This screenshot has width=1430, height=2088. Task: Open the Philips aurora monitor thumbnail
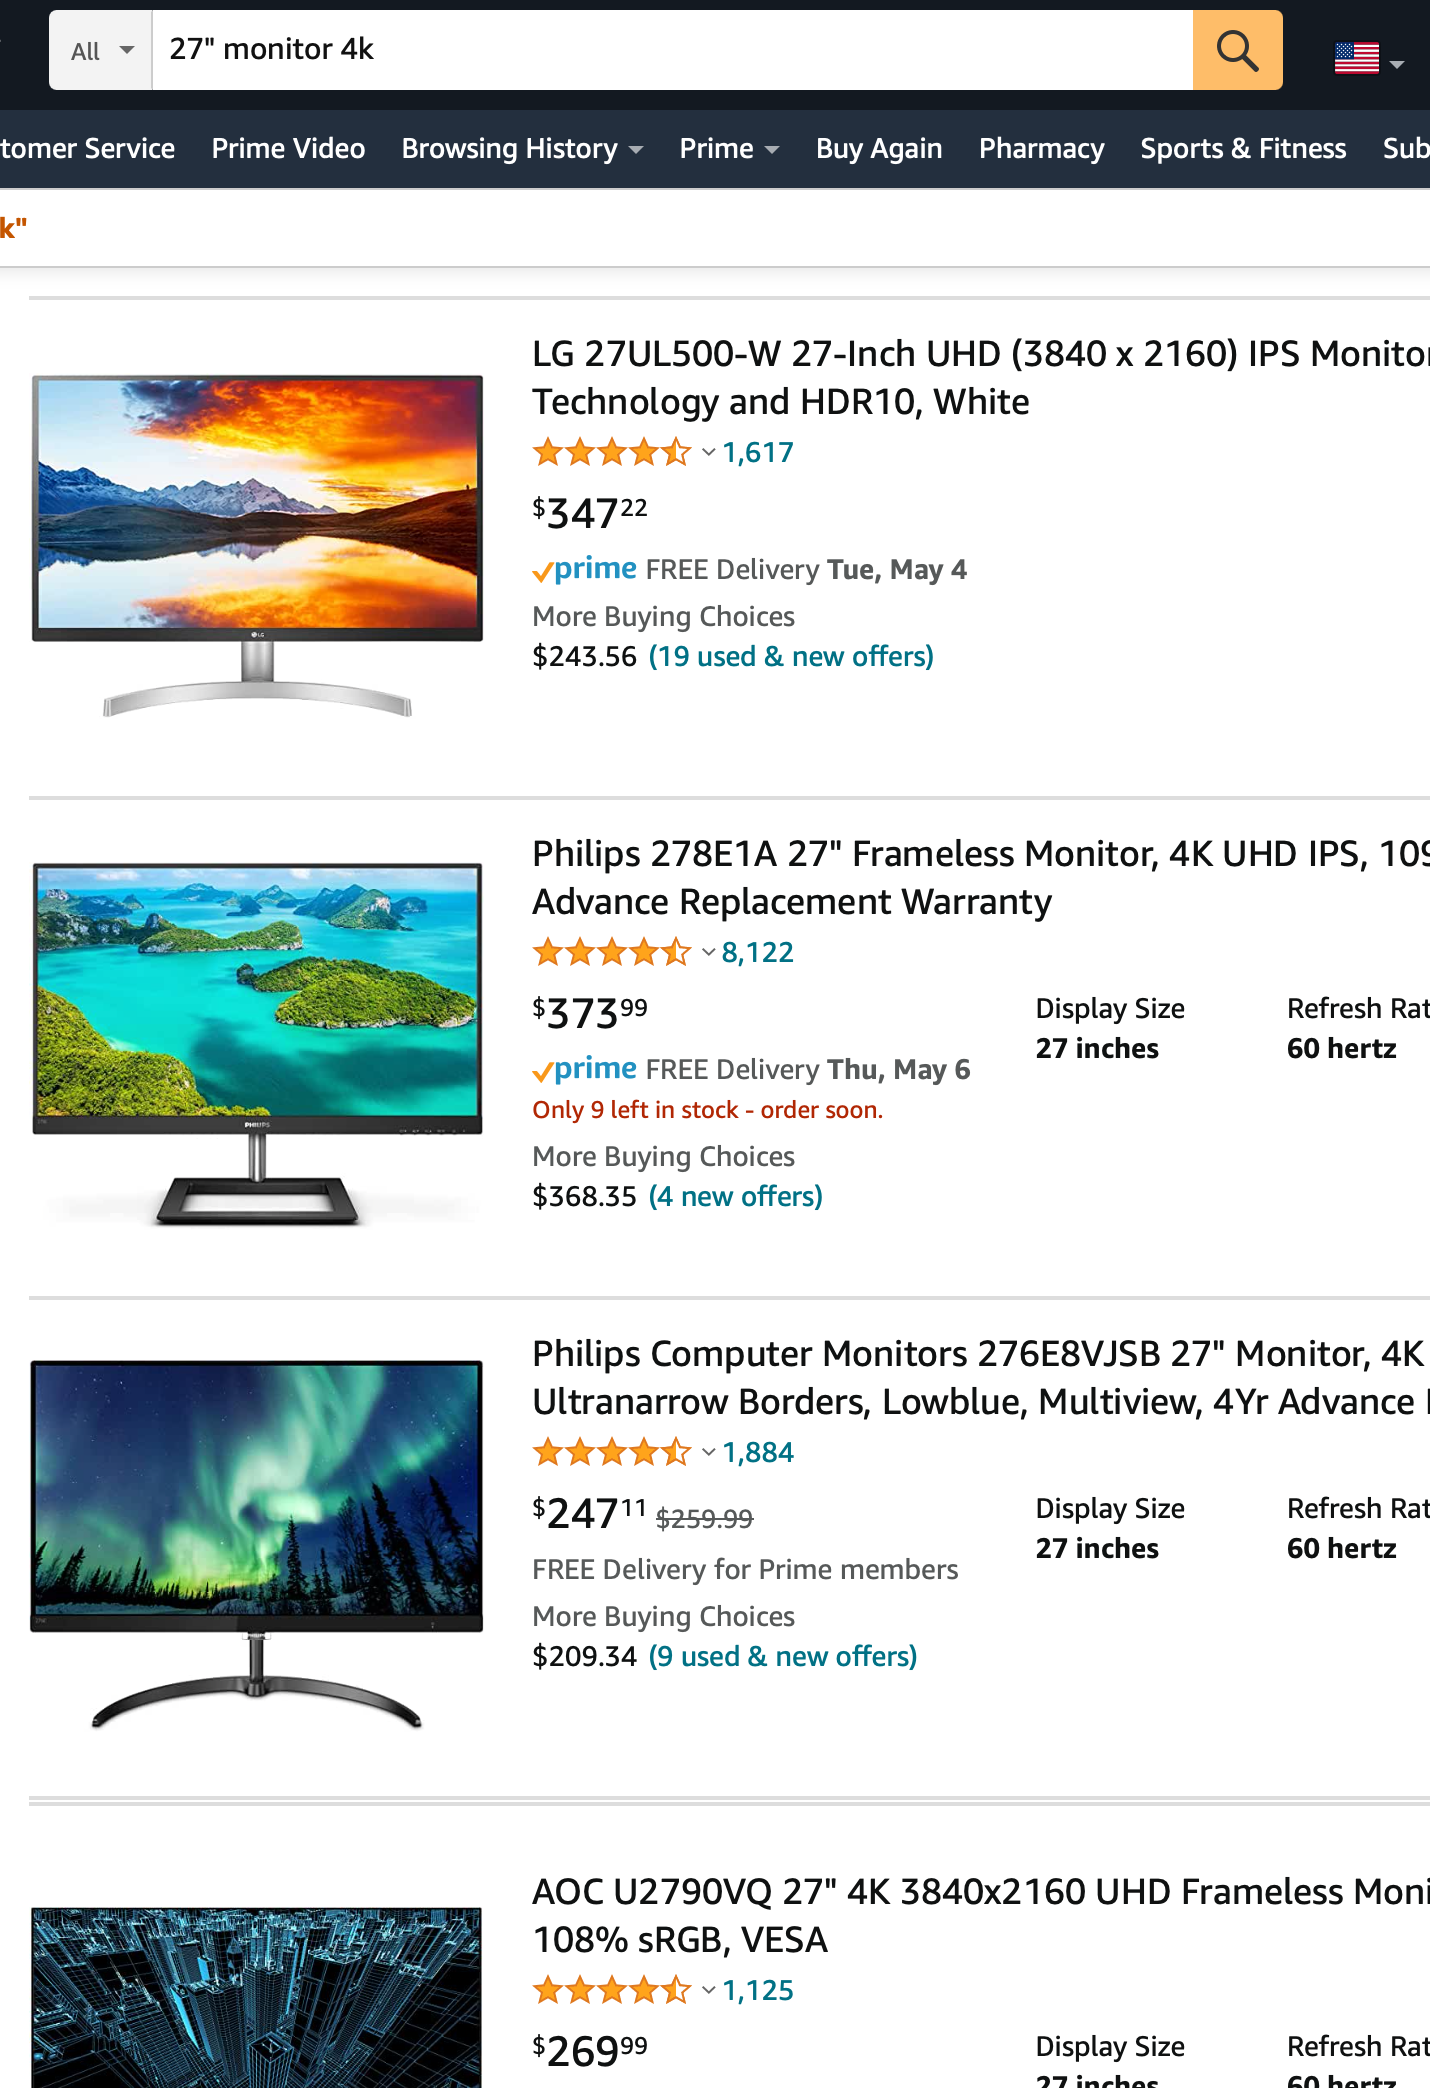coord(257,1544)
